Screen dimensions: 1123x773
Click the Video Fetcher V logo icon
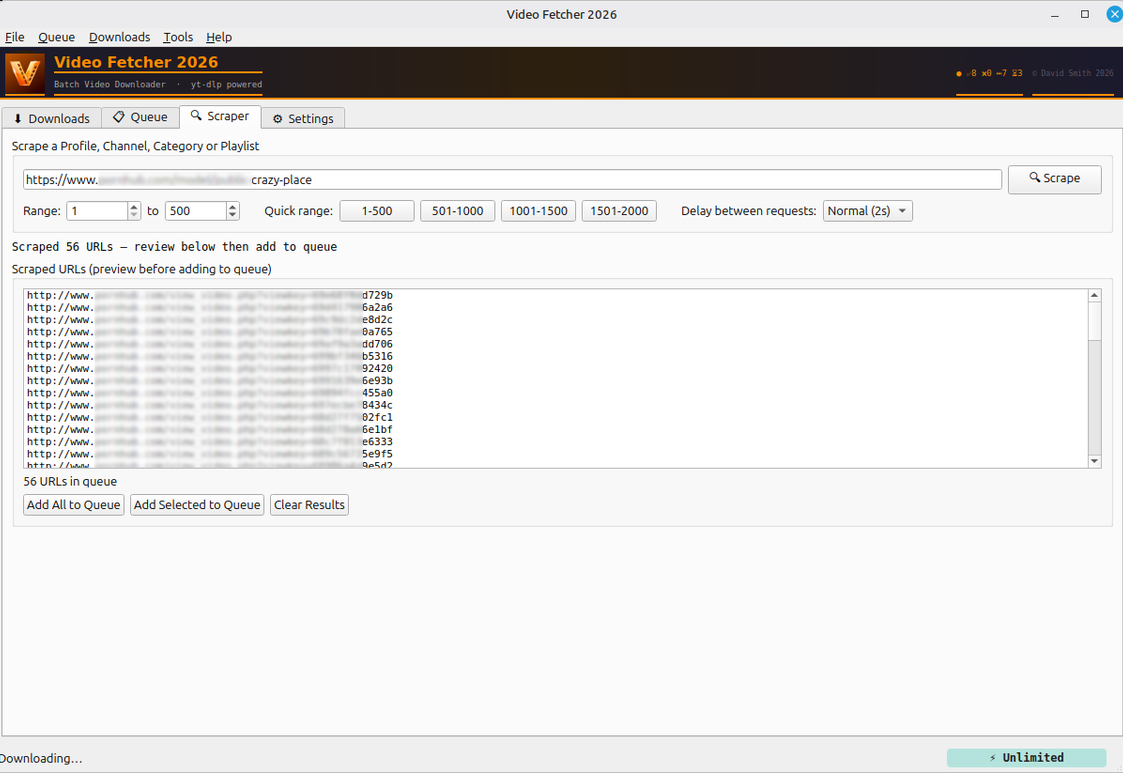25,73
